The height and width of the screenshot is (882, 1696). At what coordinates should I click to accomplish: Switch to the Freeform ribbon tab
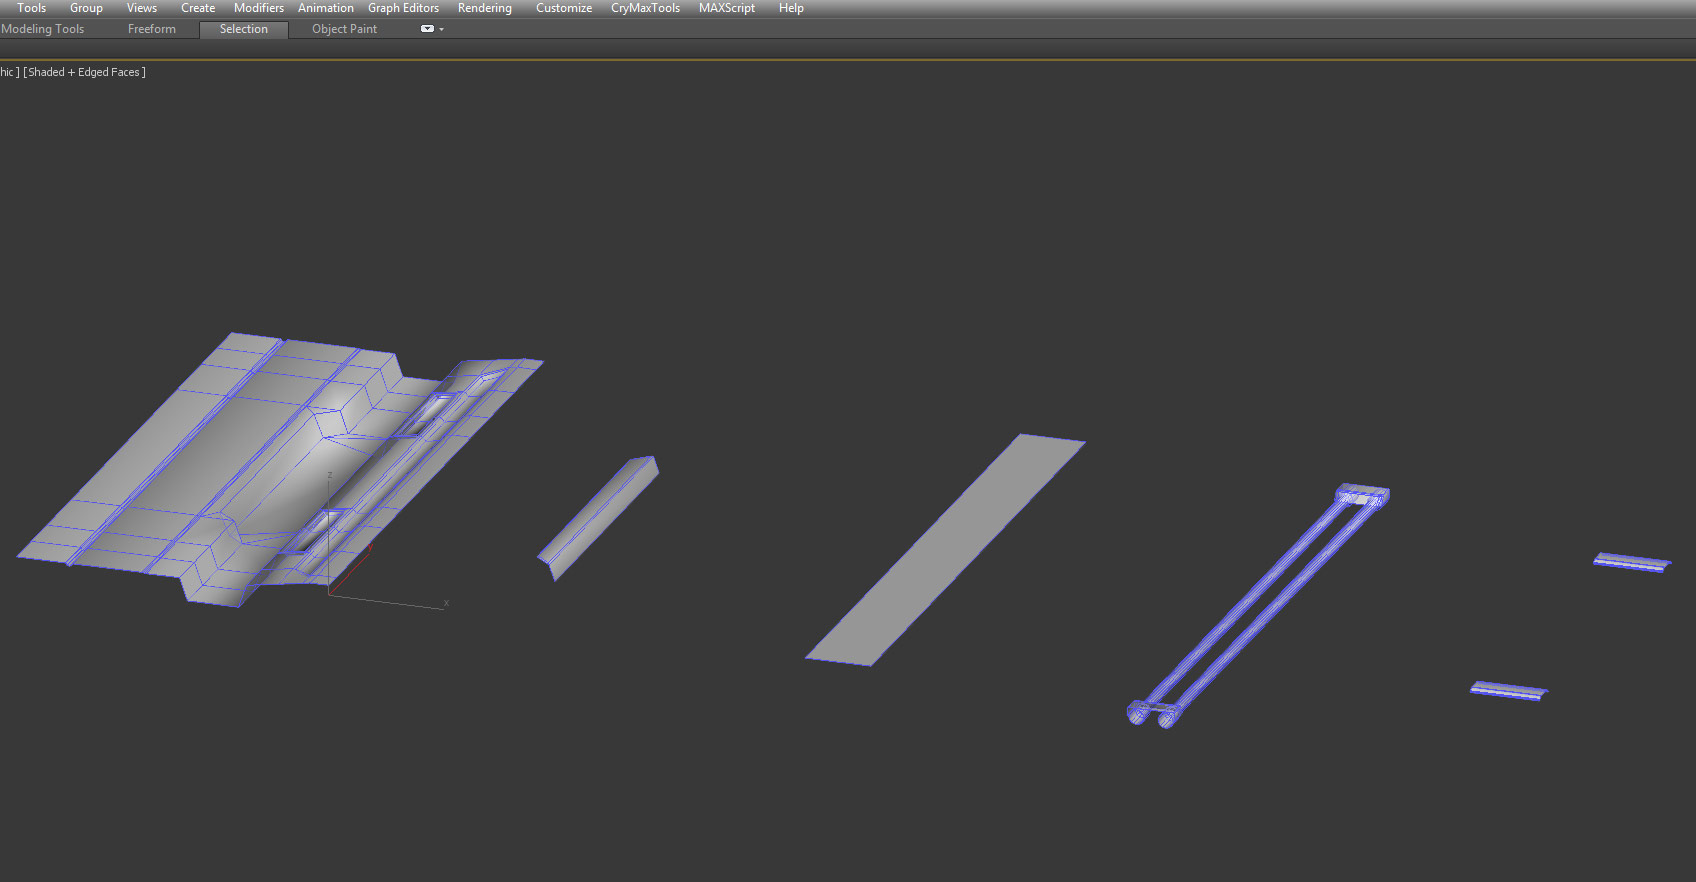pos(152,29)
